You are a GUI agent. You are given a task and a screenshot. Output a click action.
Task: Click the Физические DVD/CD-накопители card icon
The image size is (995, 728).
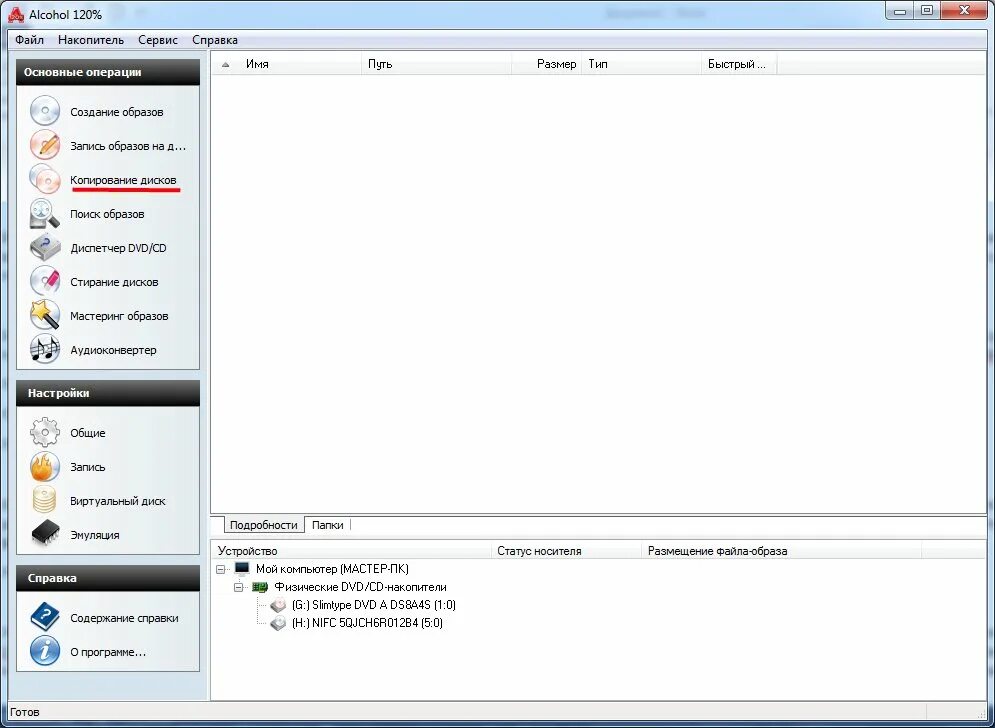click(x=260, y=587)
